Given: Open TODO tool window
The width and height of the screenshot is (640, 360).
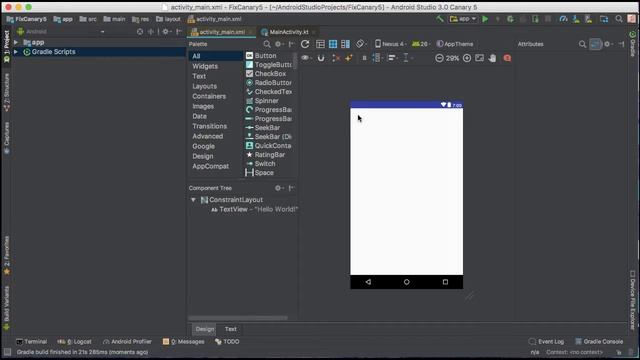Looking at the screenshot, I should (227, 342).
